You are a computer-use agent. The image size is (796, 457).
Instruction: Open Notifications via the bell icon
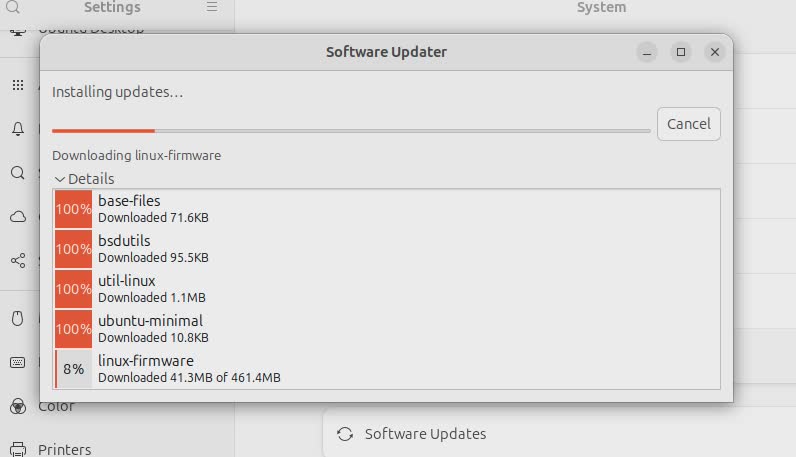tap(18, 129)
